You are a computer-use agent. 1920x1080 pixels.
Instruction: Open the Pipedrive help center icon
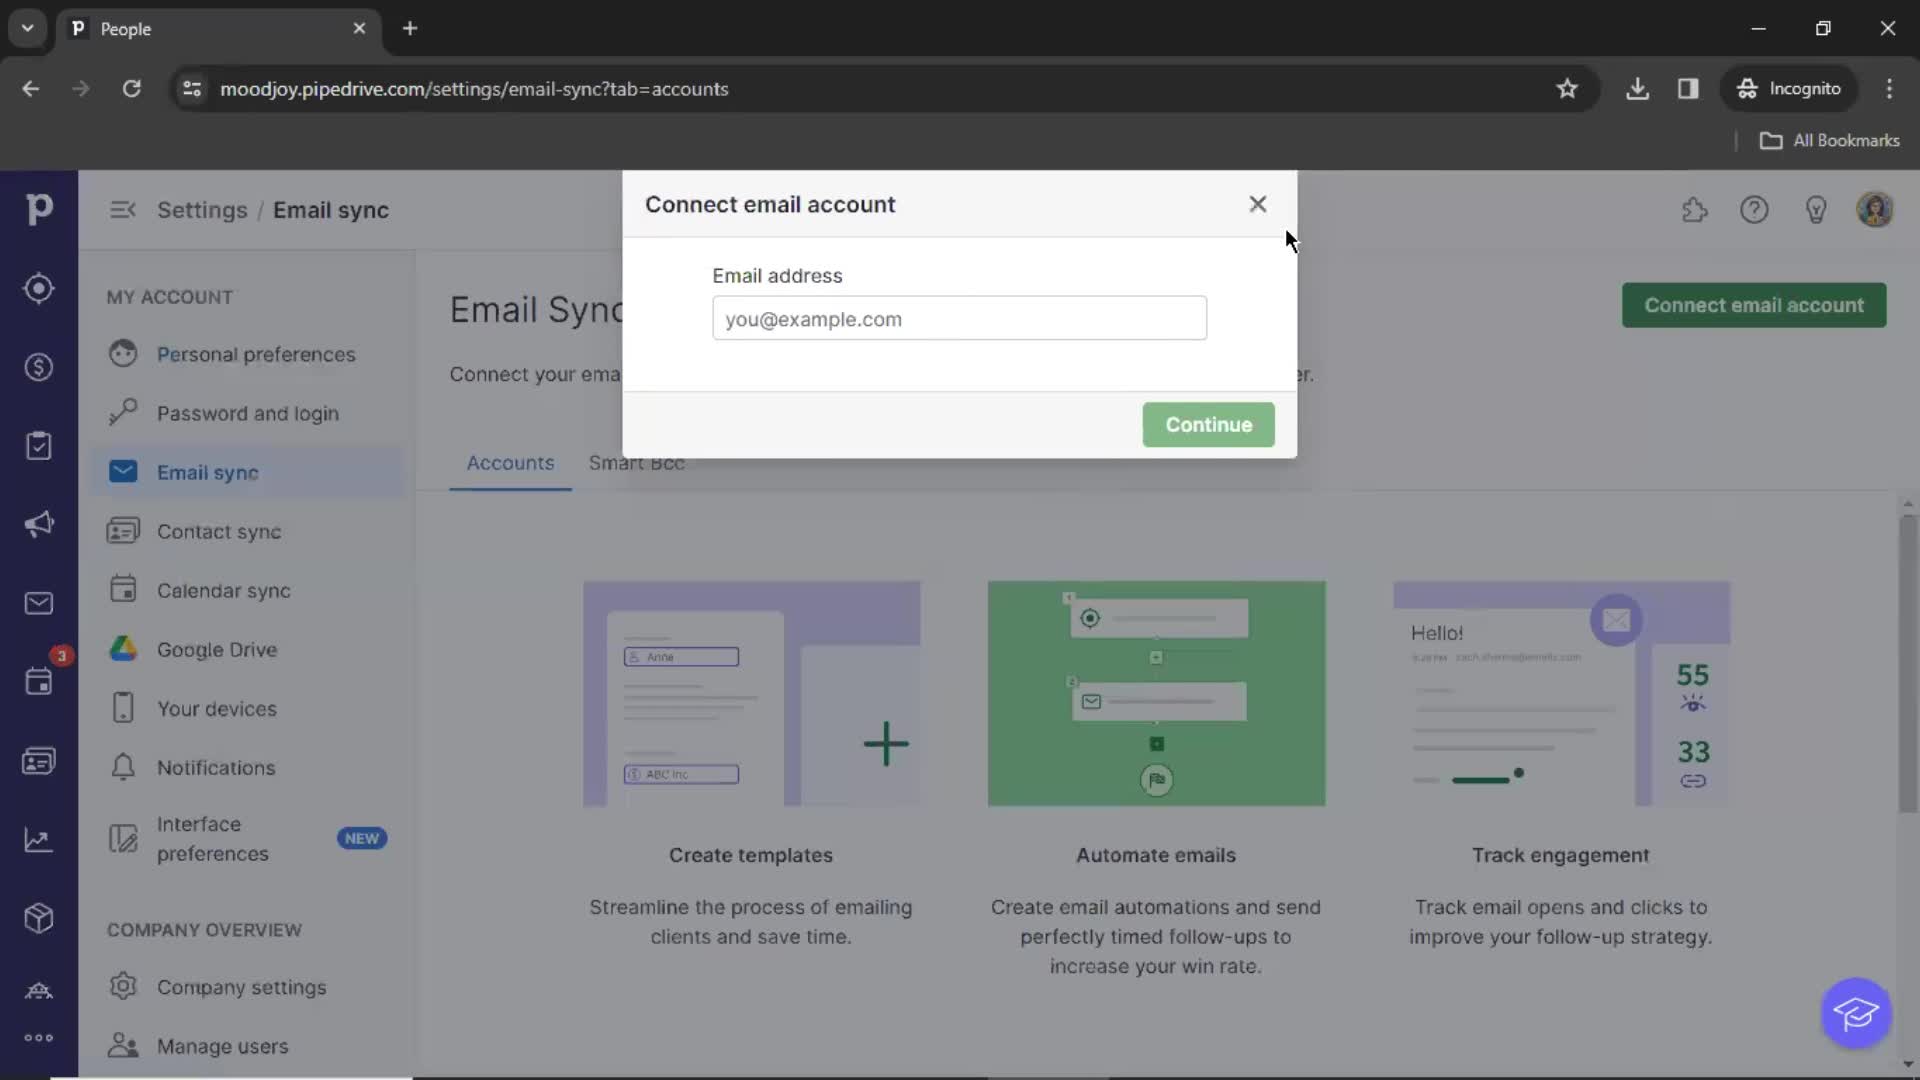click(1754, 210)
